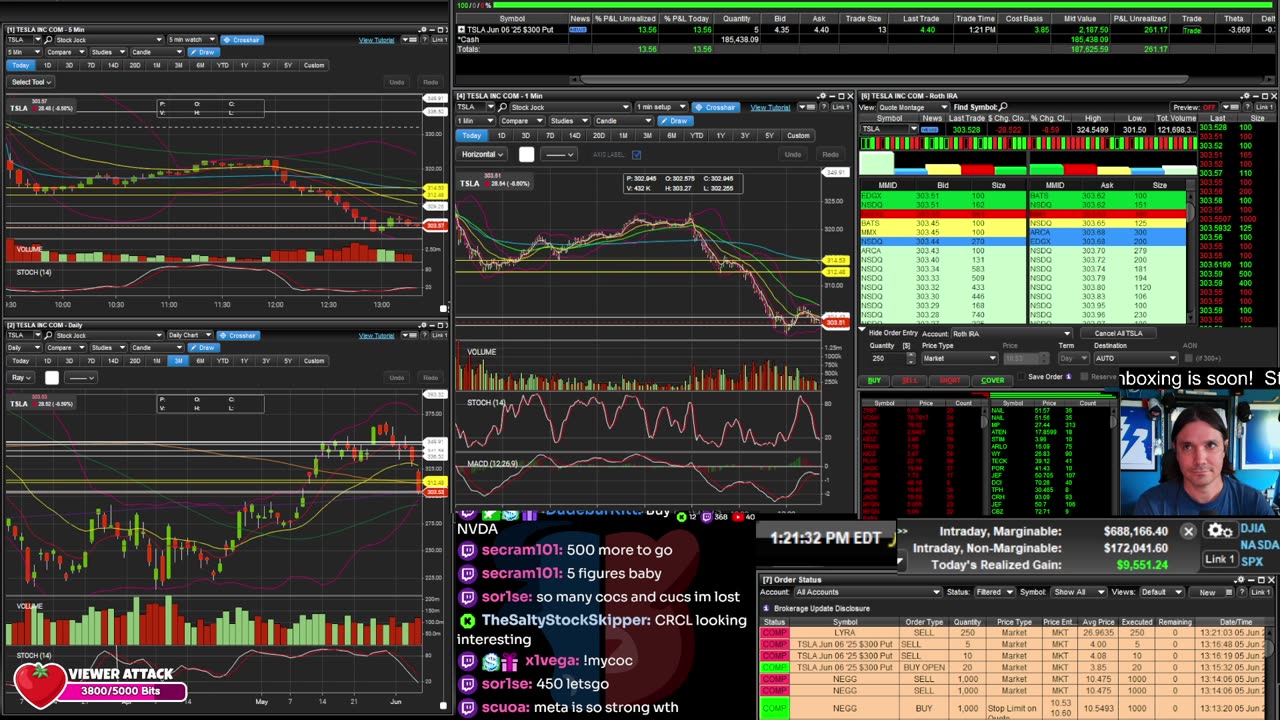The width and height of the screenshot is (1280, 720).
Task: Click the red SELL button
Action: point(909,380)
